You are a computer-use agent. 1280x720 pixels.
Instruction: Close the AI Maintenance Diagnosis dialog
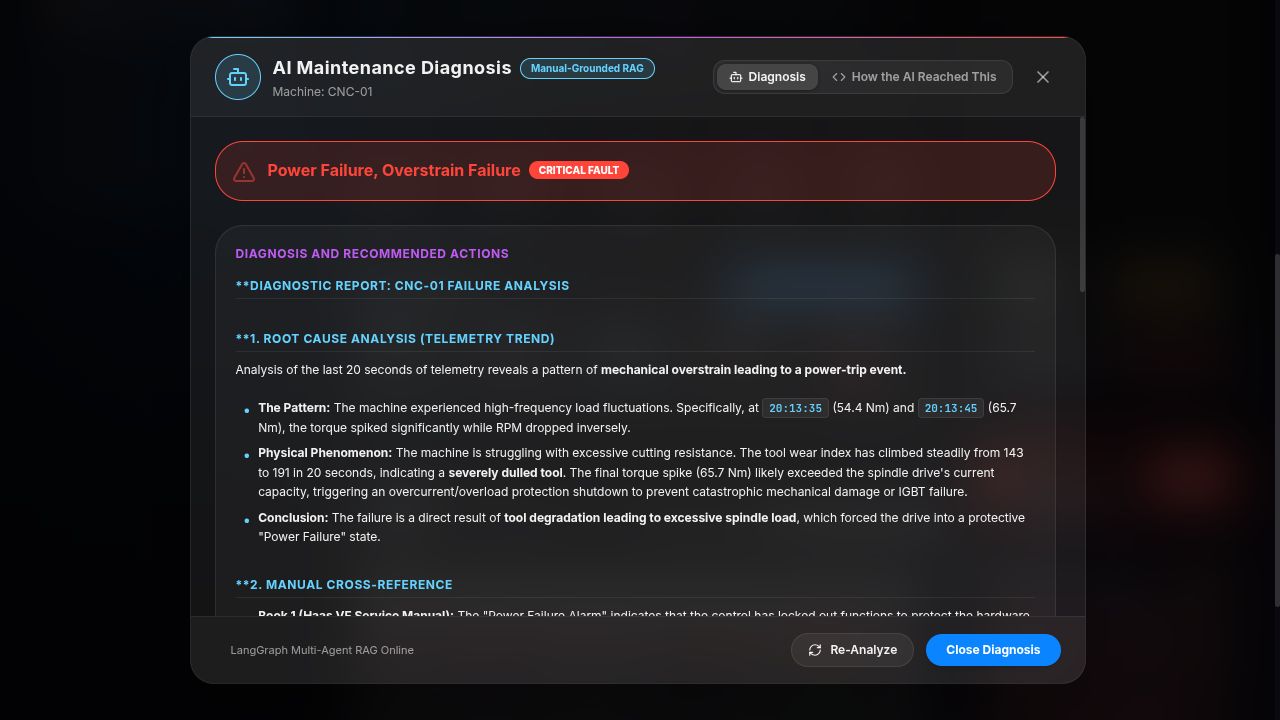(x=1043, y=77)
